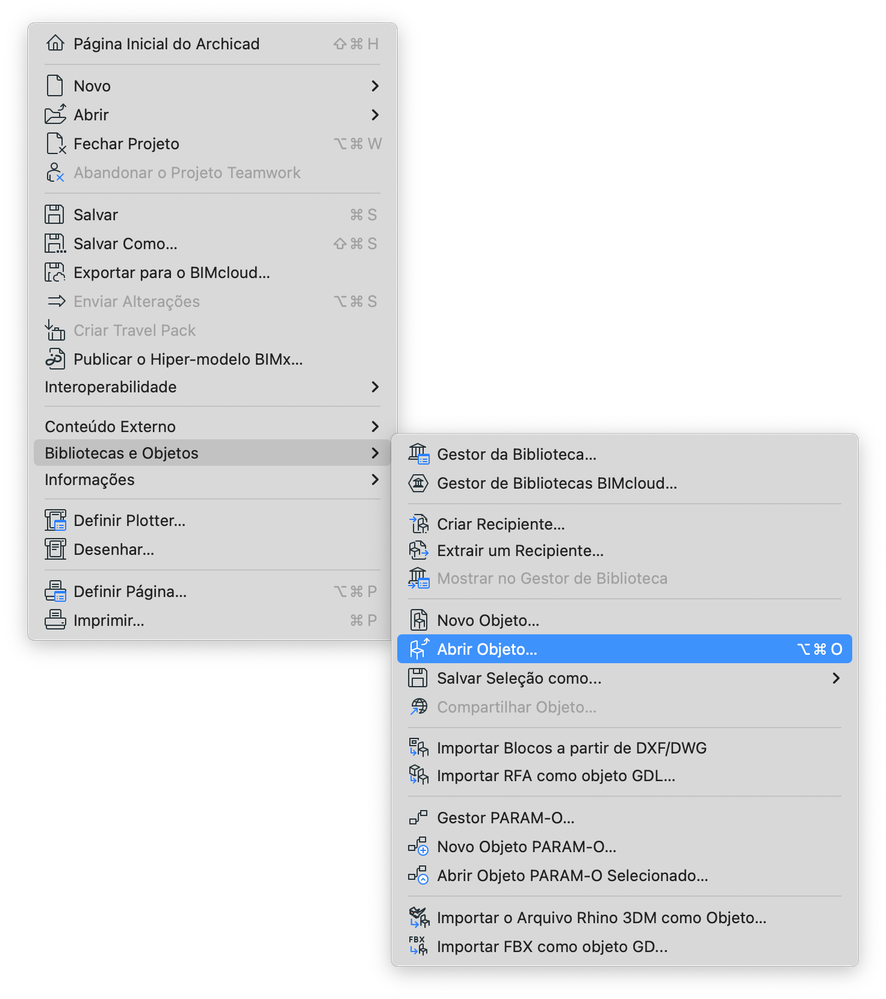Screen dimensions: 886x999
Task: Select Salvar Como... menu item
Action: point(212,243)
